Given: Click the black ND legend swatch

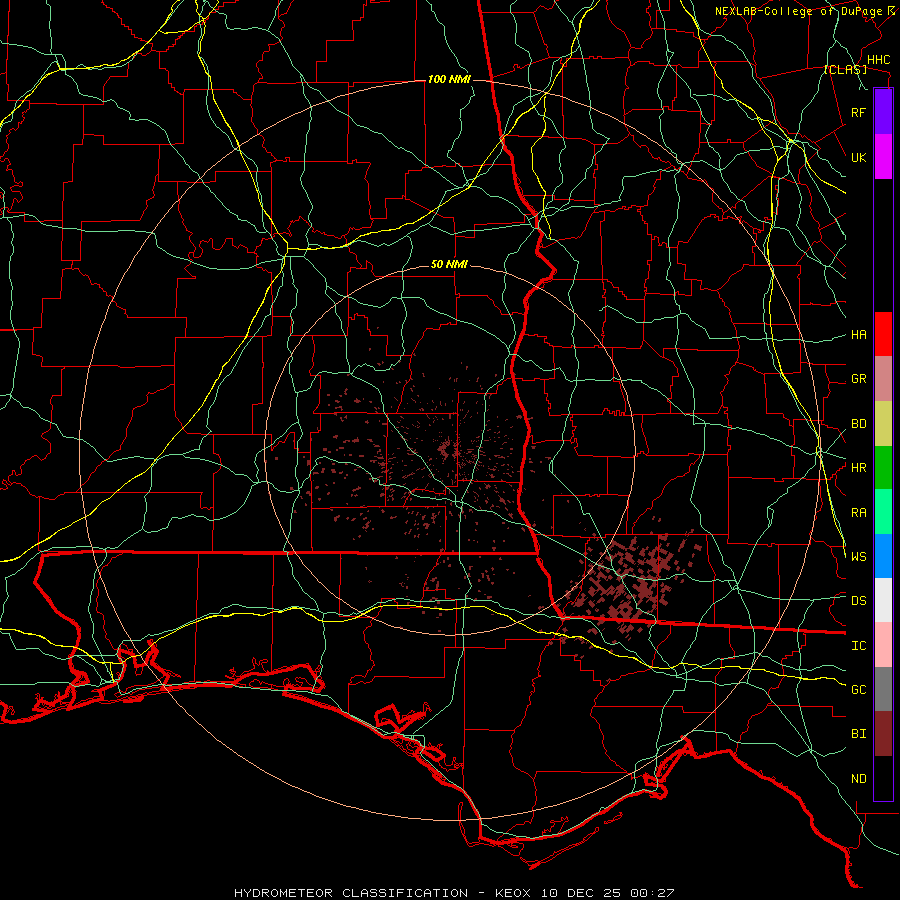Looking at the screenshot, I should coord(883,778).
